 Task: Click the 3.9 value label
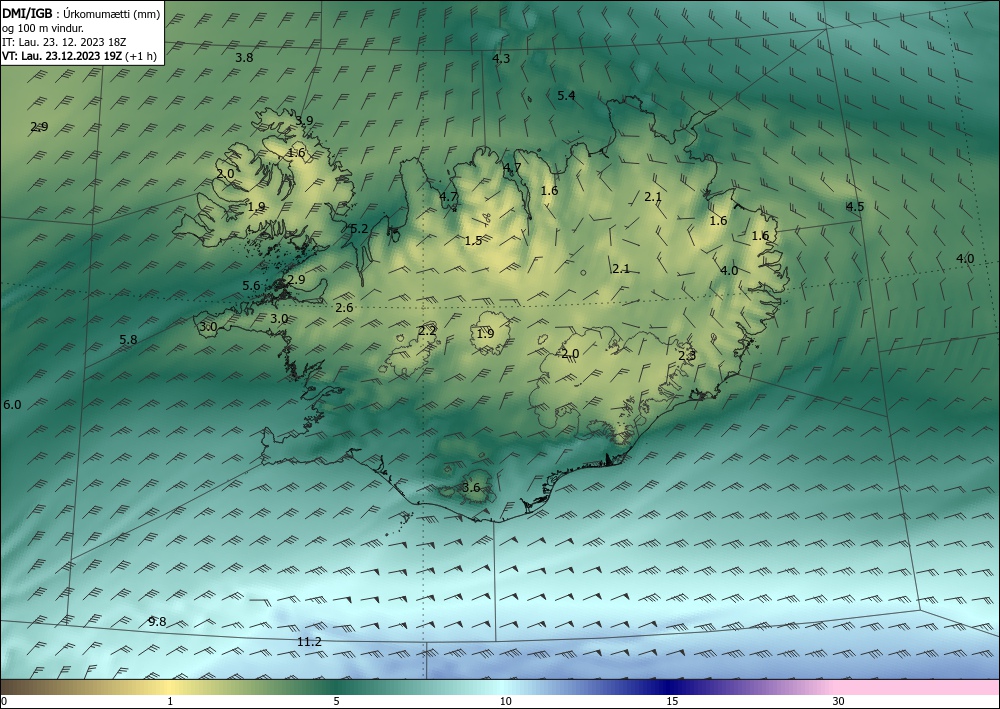click(x=304, y=121)
